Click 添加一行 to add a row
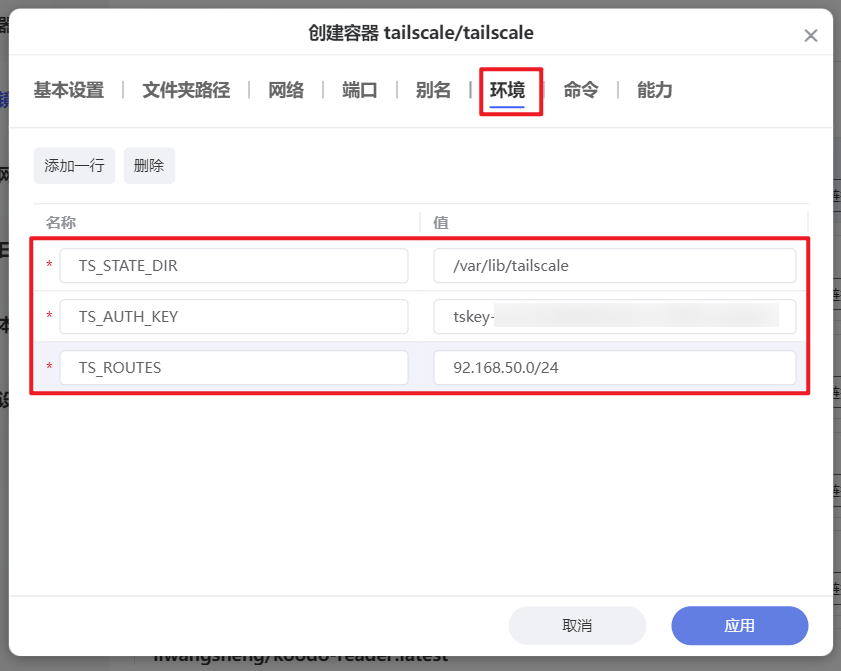The height and width of the screenshot is (671, 841). click(x=73, y=165)
